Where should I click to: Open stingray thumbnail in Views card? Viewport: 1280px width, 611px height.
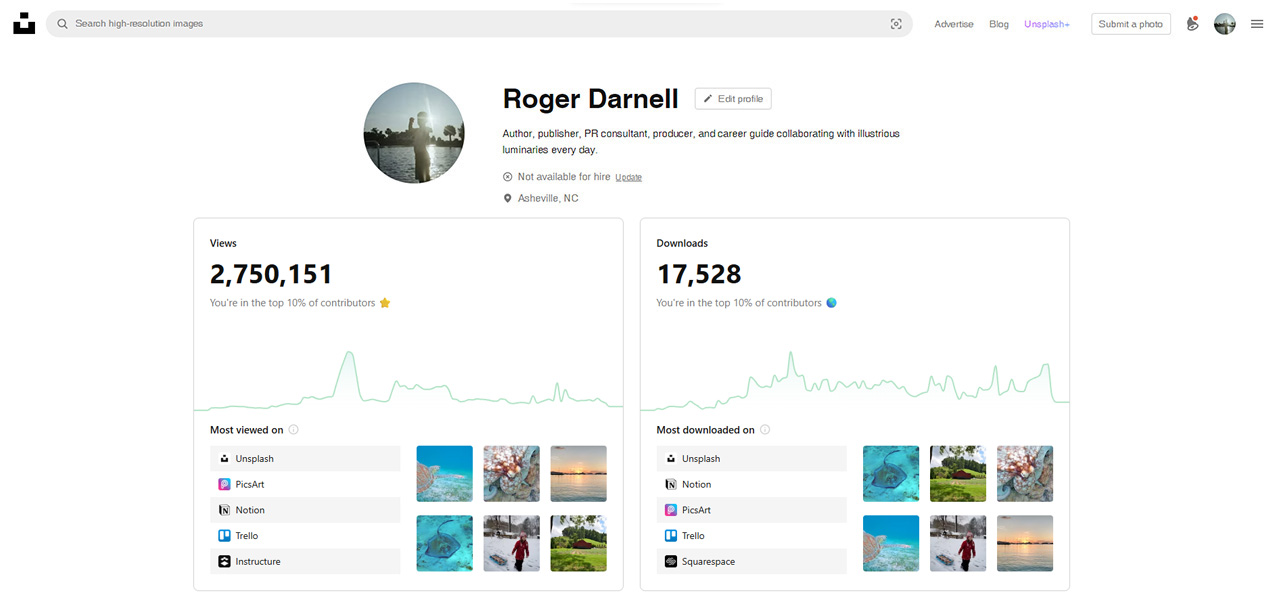click(445, 543)
